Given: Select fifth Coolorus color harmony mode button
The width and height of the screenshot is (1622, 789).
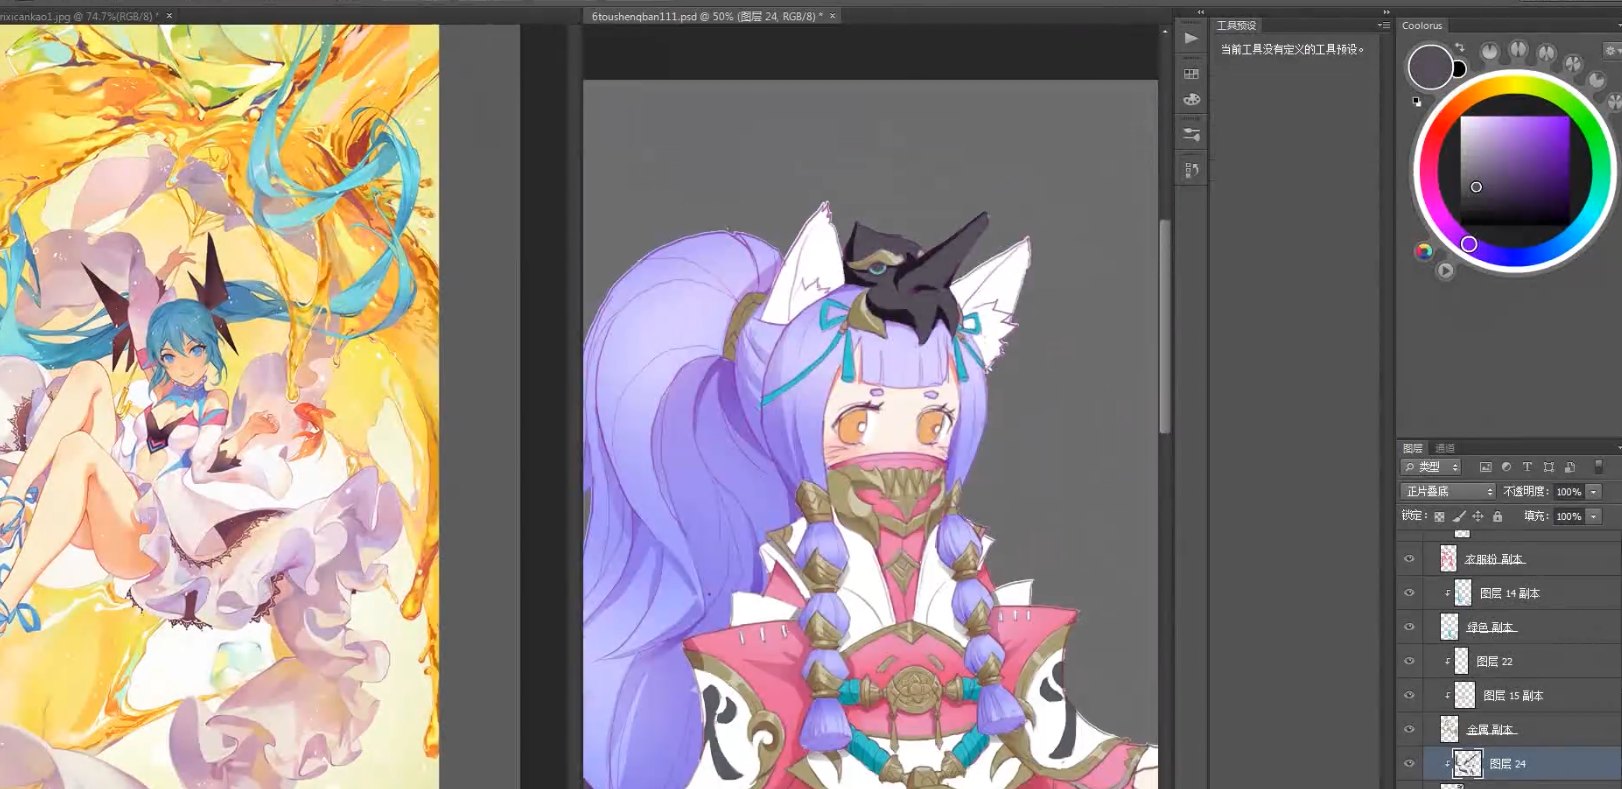Looking at the screenshot, I should [1597, 80].
